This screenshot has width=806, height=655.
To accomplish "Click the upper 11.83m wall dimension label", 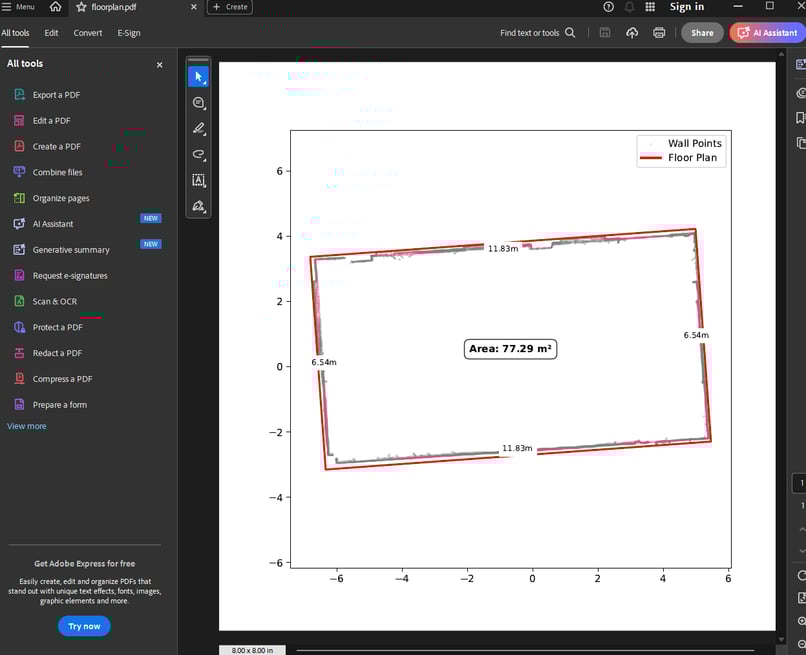I will pyautogui.click(x=503, y=249).
